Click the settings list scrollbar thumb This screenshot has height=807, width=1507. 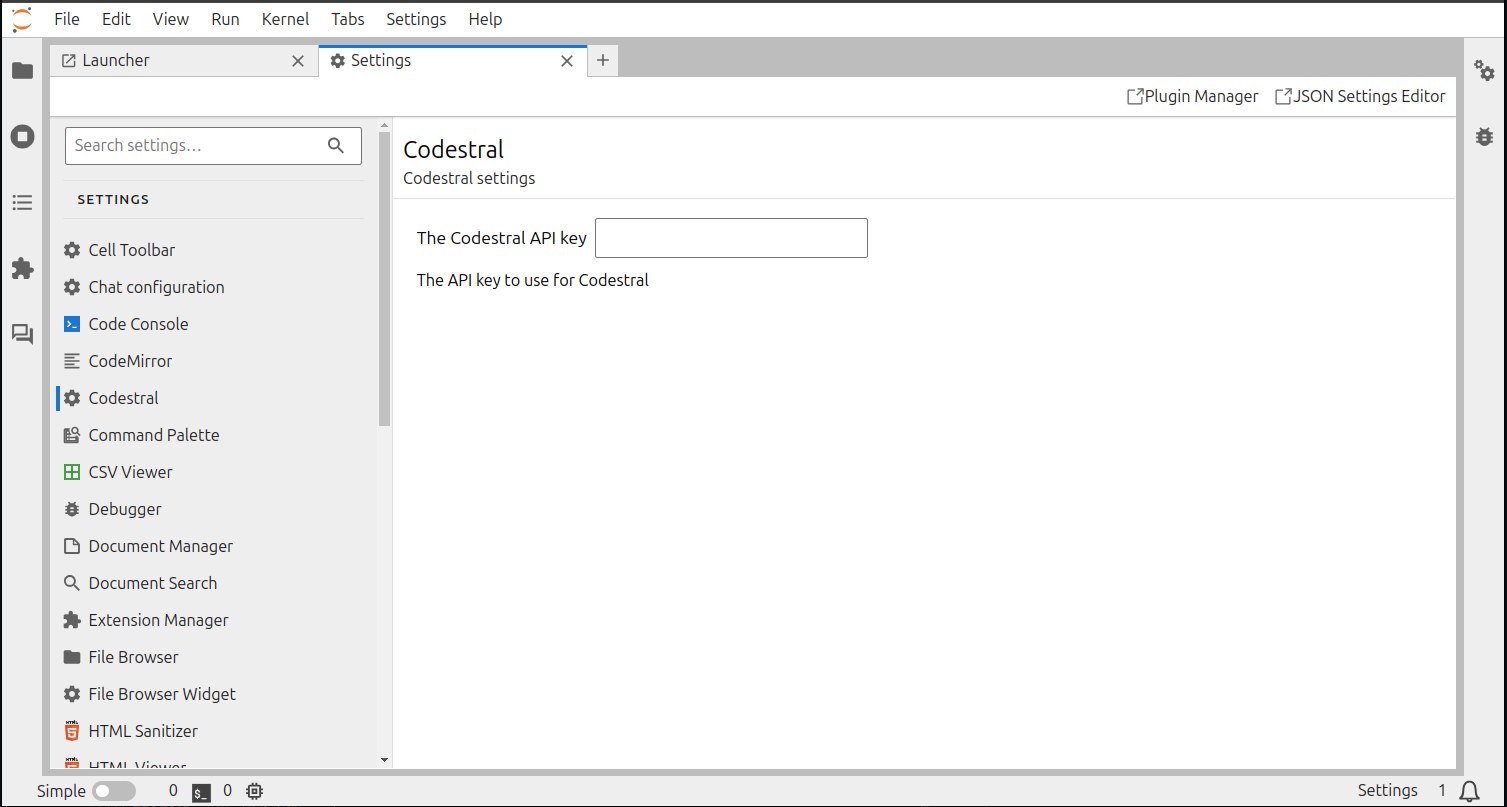pos(385,279)
